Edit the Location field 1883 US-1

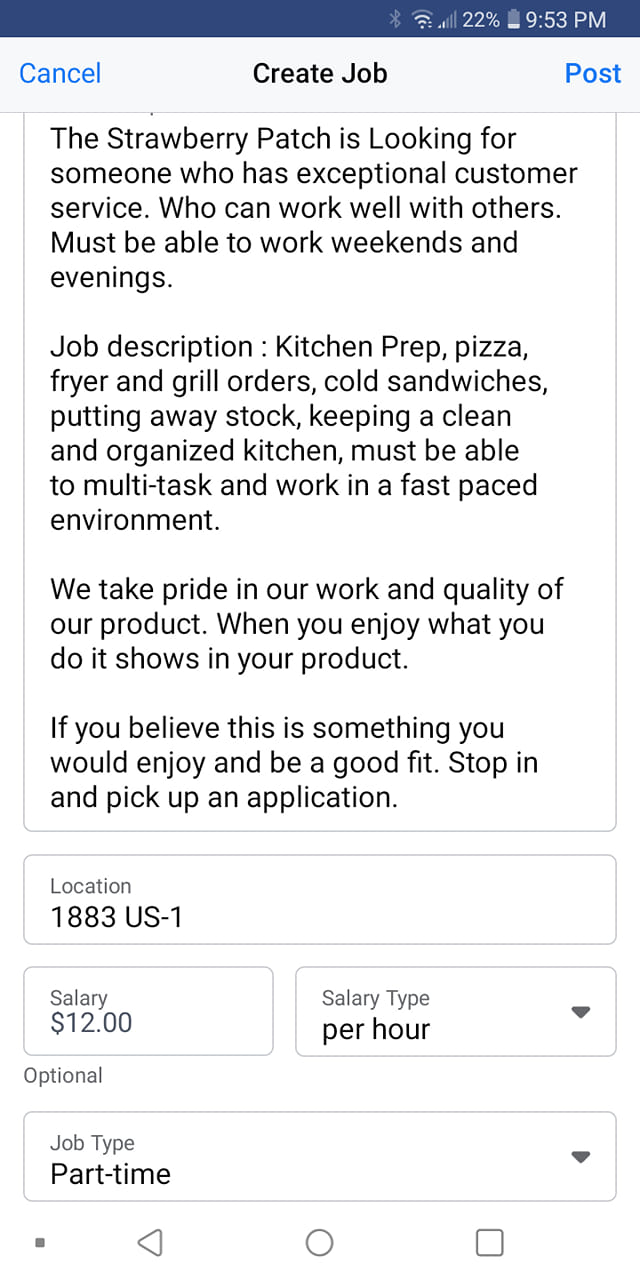click(x=319, y=900)
